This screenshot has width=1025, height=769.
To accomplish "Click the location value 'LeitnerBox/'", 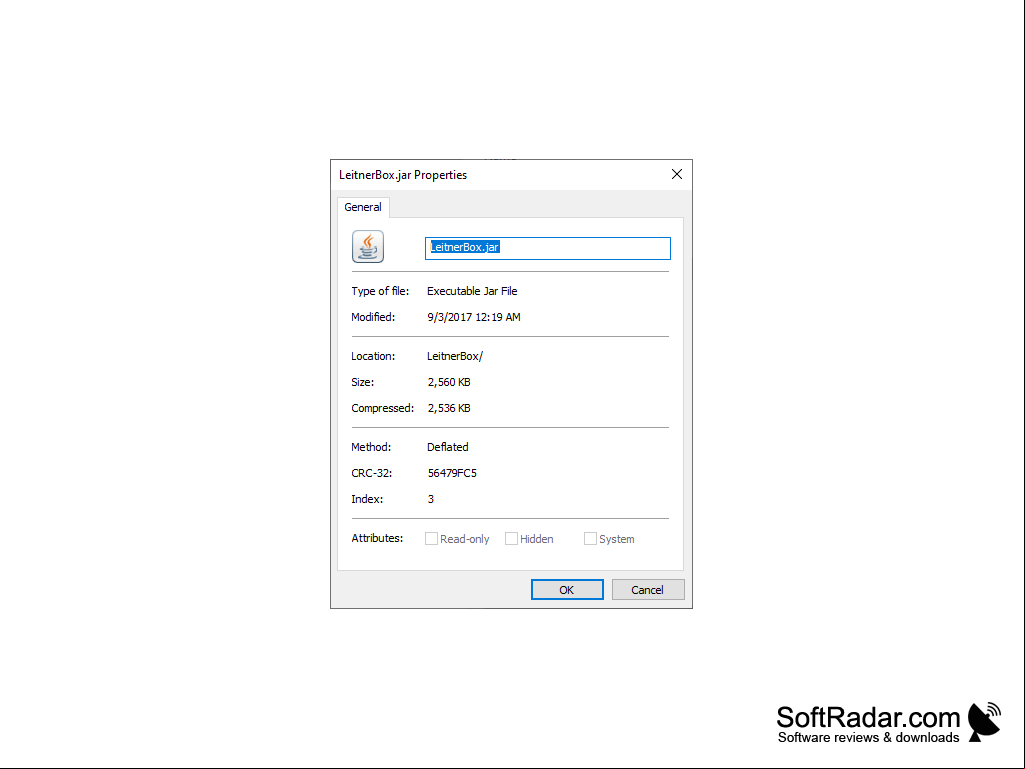I will (x=455, y=356).
